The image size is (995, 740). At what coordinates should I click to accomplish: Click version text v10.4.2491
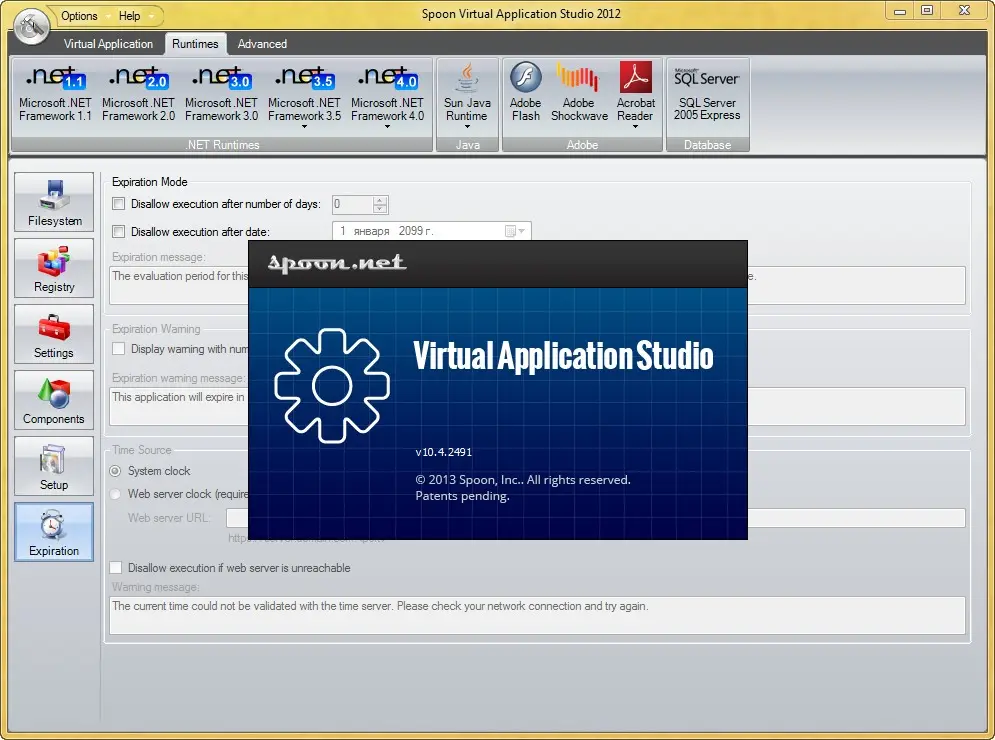coord(444,452)
